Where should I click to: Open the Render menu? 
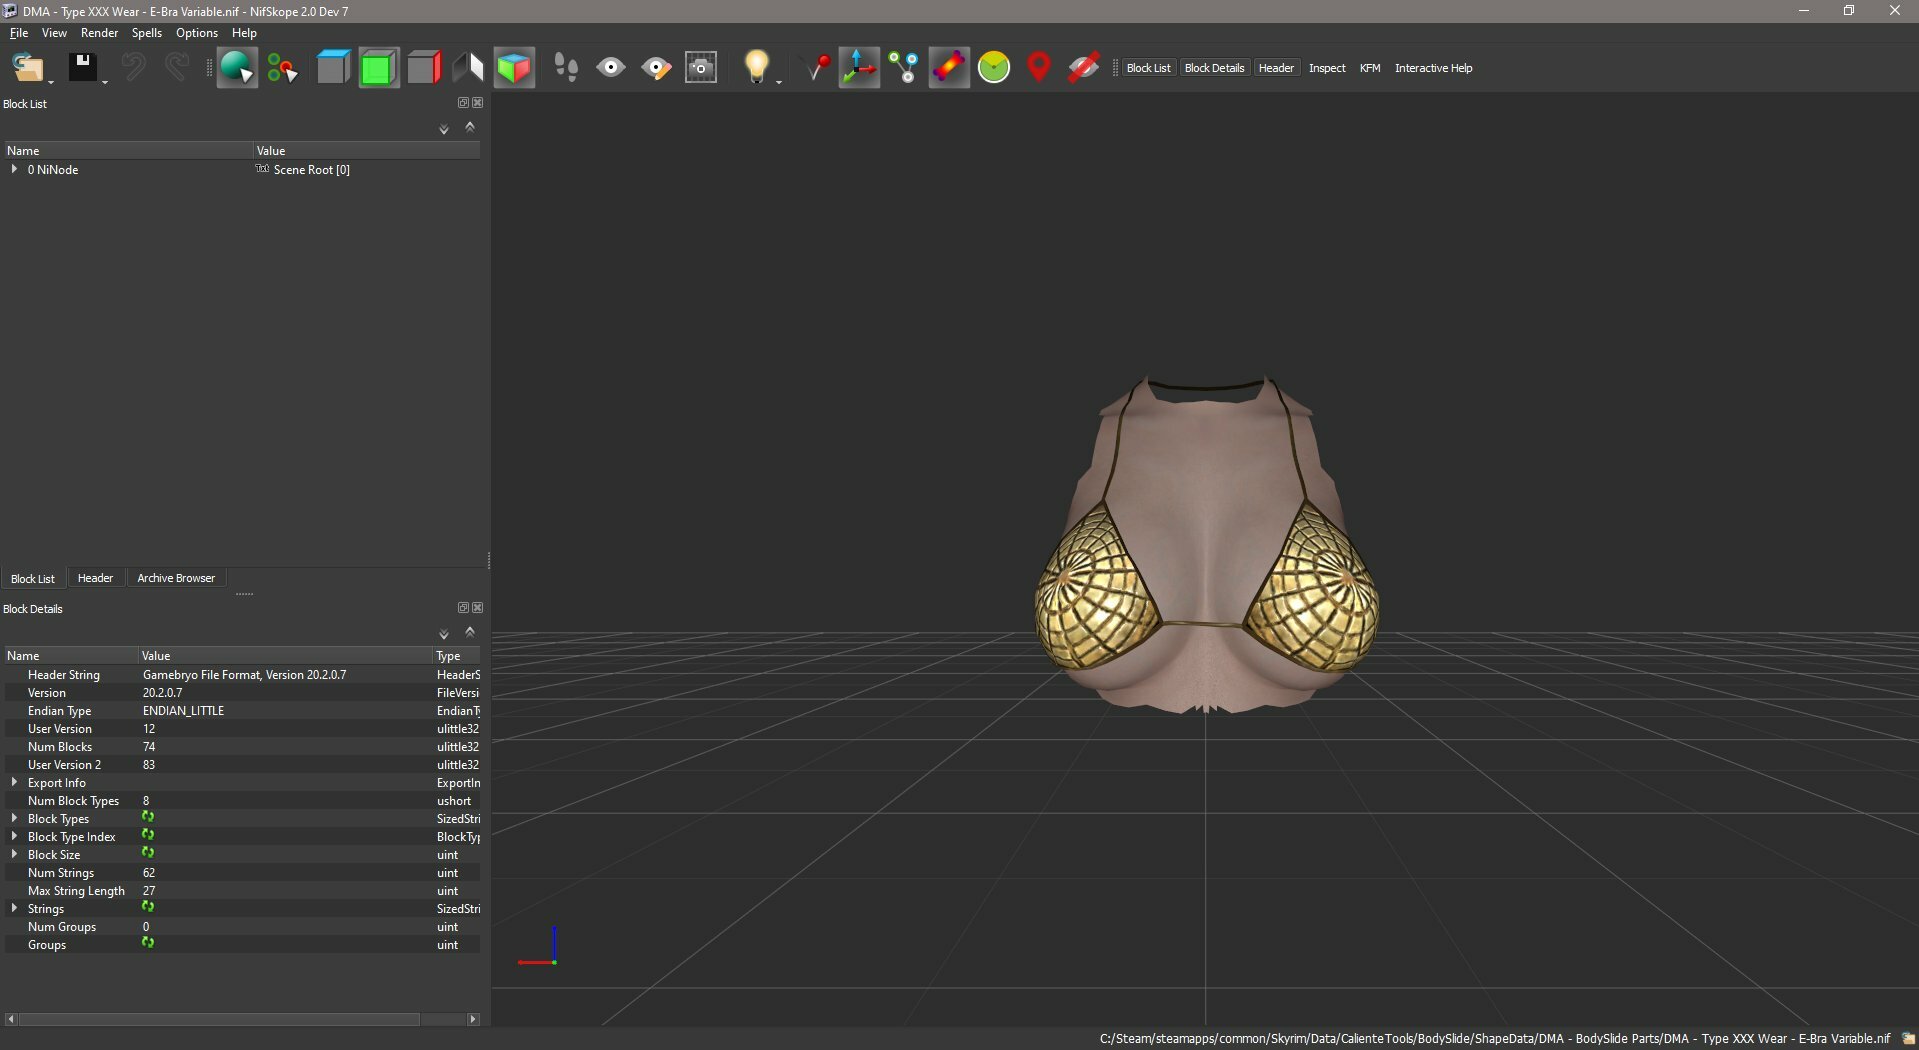99,33
